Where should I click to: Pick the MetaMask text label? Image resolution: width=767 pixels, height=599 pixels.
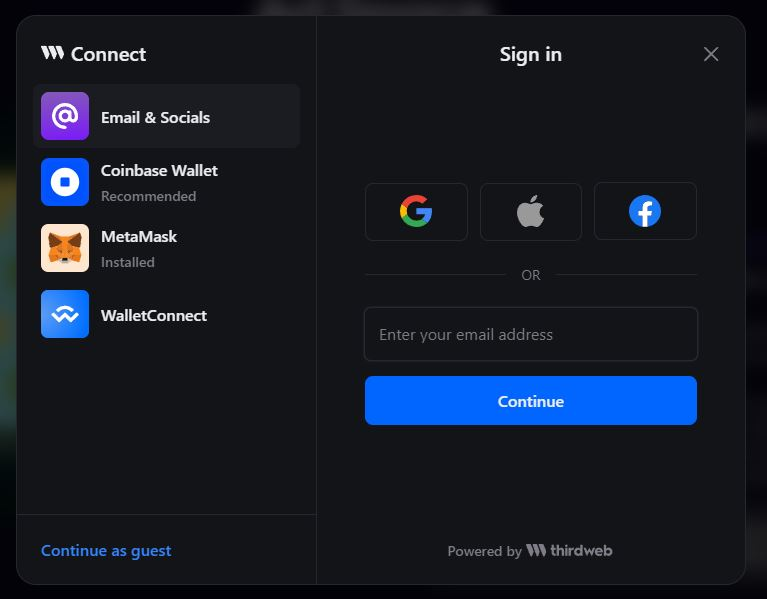[x=139, y=236]
